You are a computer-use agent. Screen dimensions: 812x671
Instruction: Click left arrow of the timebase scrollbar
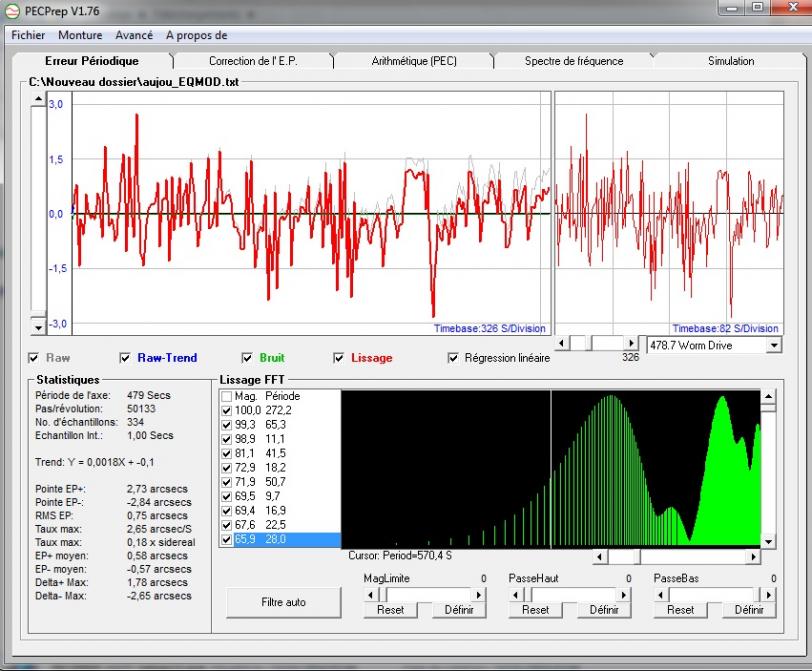click(562, 343)
